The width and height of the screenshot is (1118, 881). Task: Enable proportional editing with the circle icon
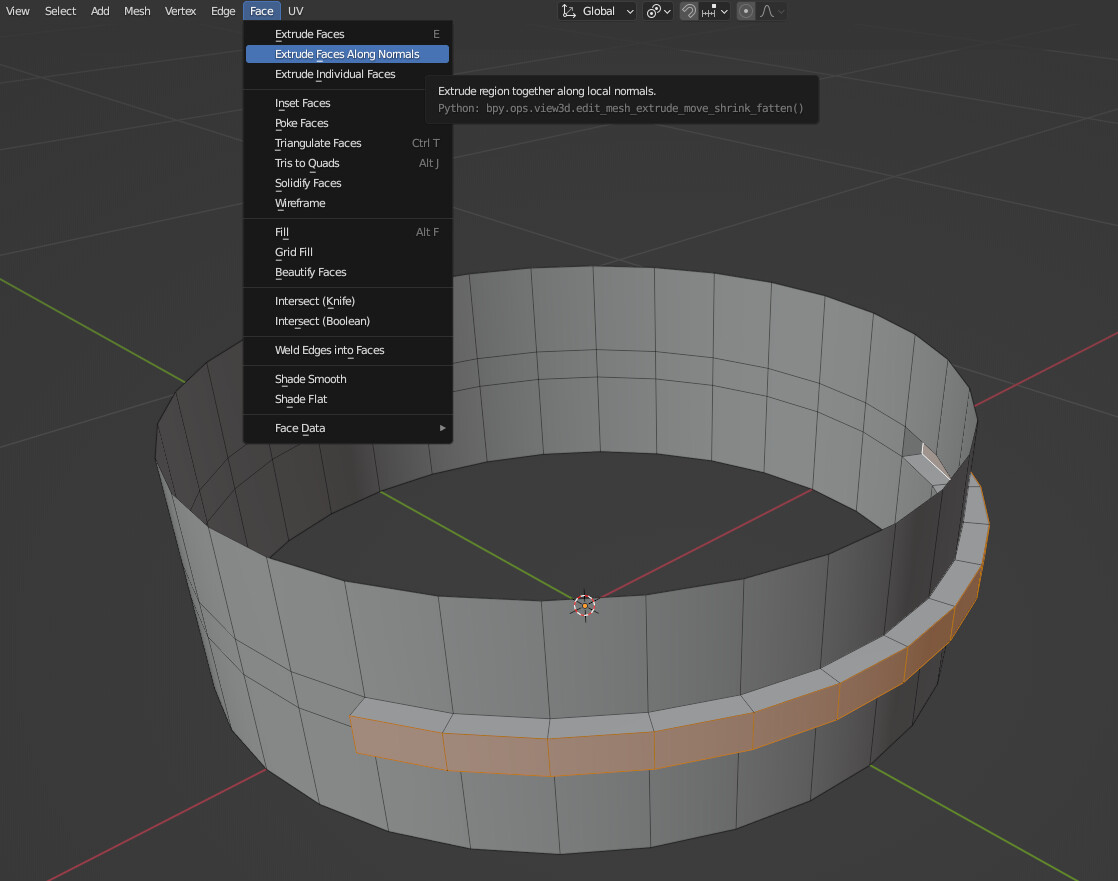745,11
